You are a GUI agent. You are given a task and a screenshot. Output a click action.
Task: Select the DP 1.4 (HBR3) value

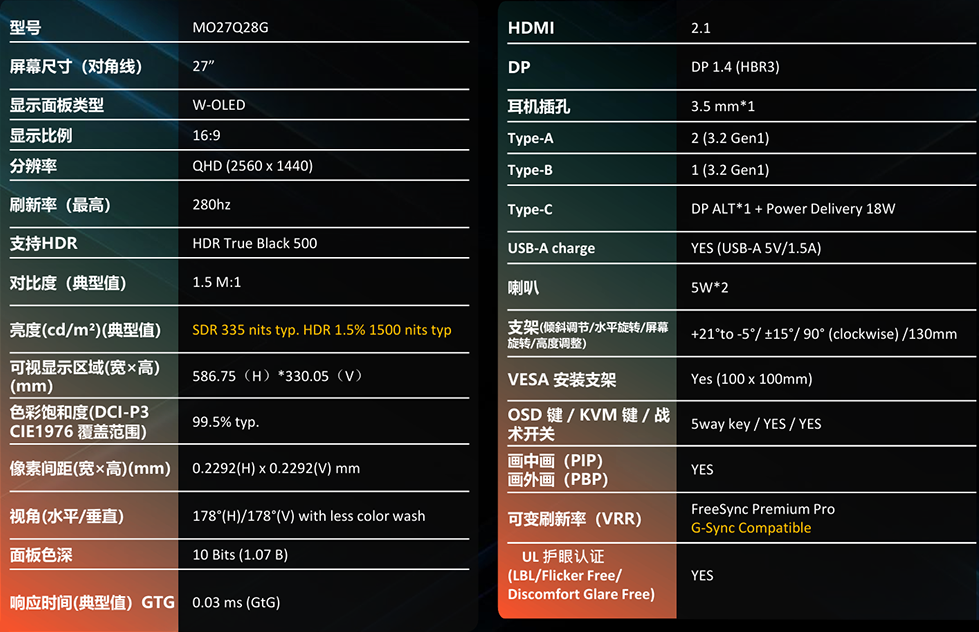pyautogui.click(x=735, y=67)
